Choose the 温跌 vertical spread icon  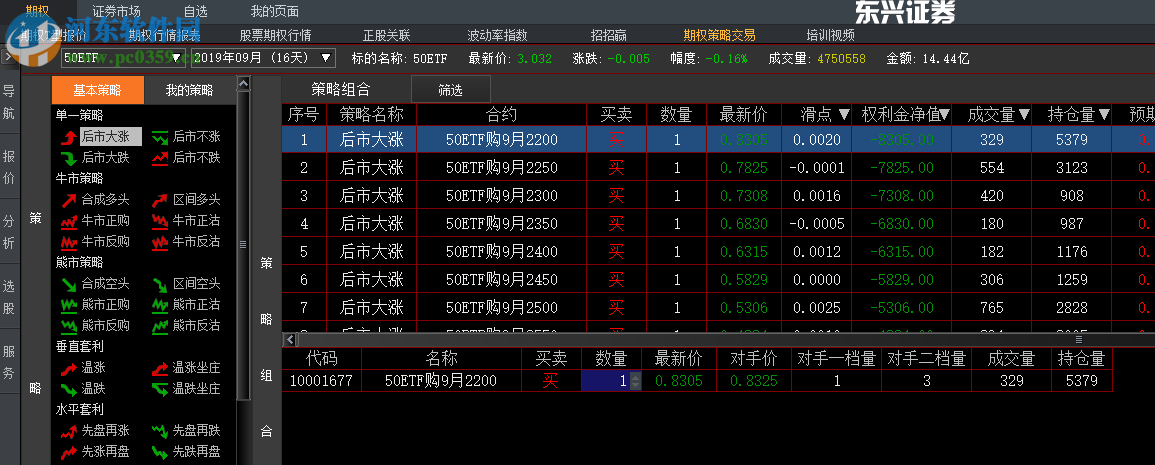pyautogui.click(x=68, y=388)
